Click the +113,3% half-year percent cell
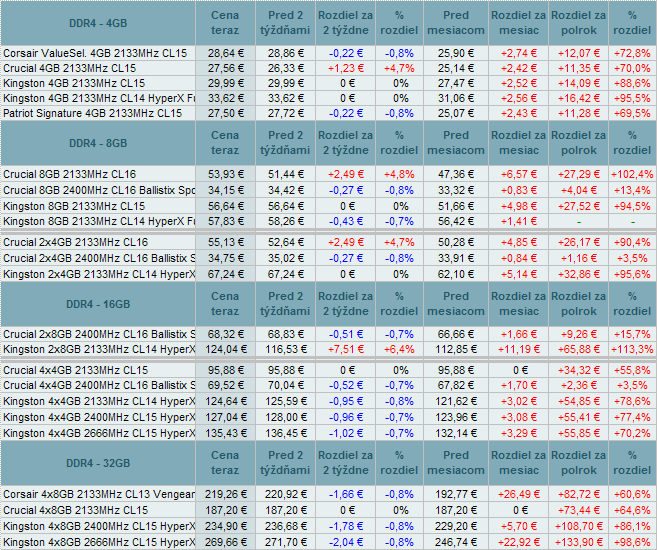 pyautogui.click(x=632, y=349)
